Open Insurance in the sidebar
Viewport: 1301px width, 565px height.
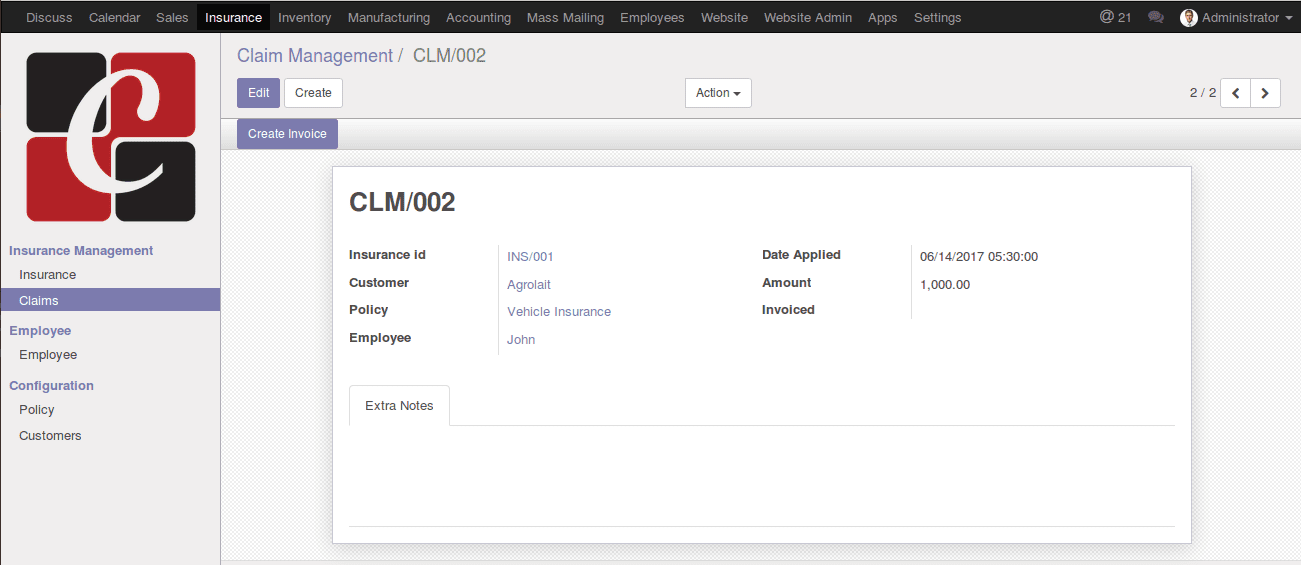click(110, 275)
